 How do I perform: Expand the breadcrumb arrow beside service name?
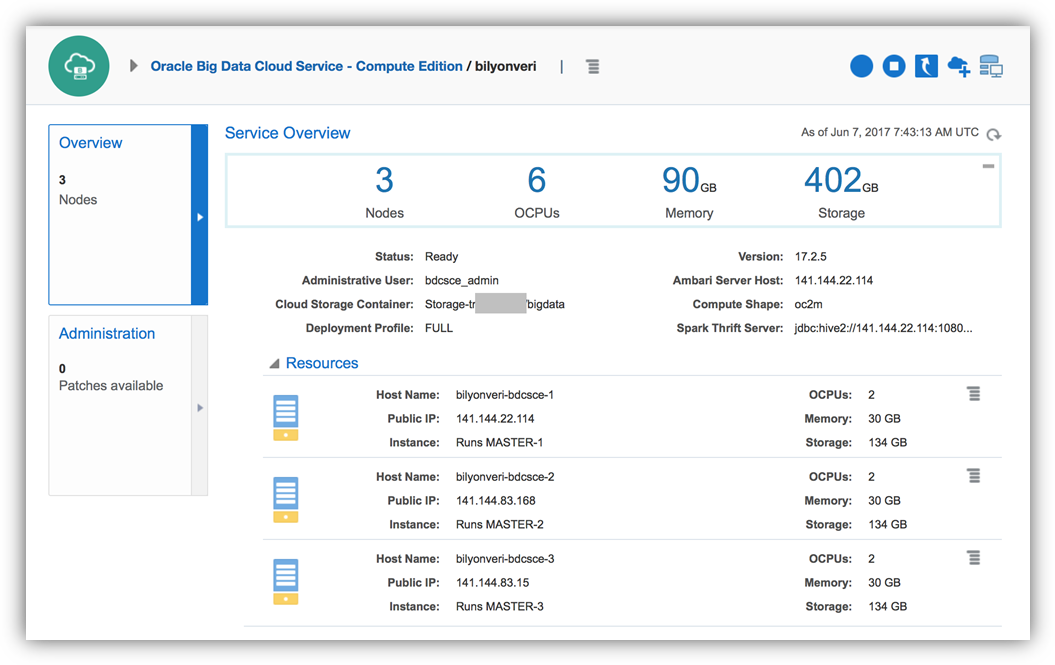[134, 66]
